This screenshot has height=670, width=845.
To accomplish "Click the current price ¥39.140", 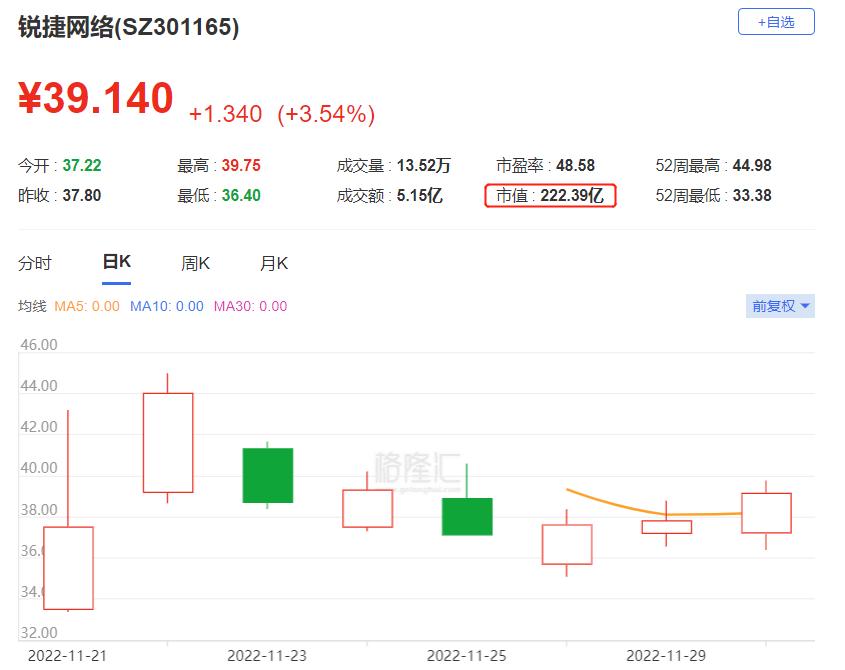I will click(95, 98).
